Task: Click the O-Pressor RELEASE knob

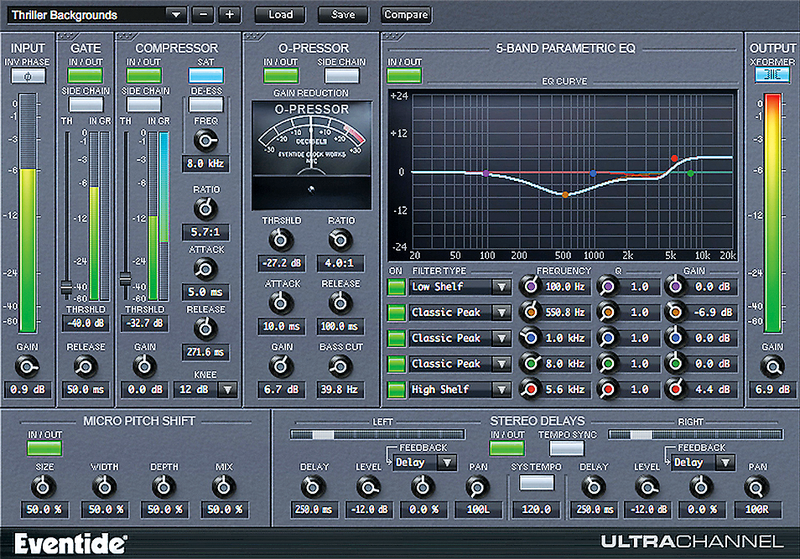Action: tap(340, 303)
